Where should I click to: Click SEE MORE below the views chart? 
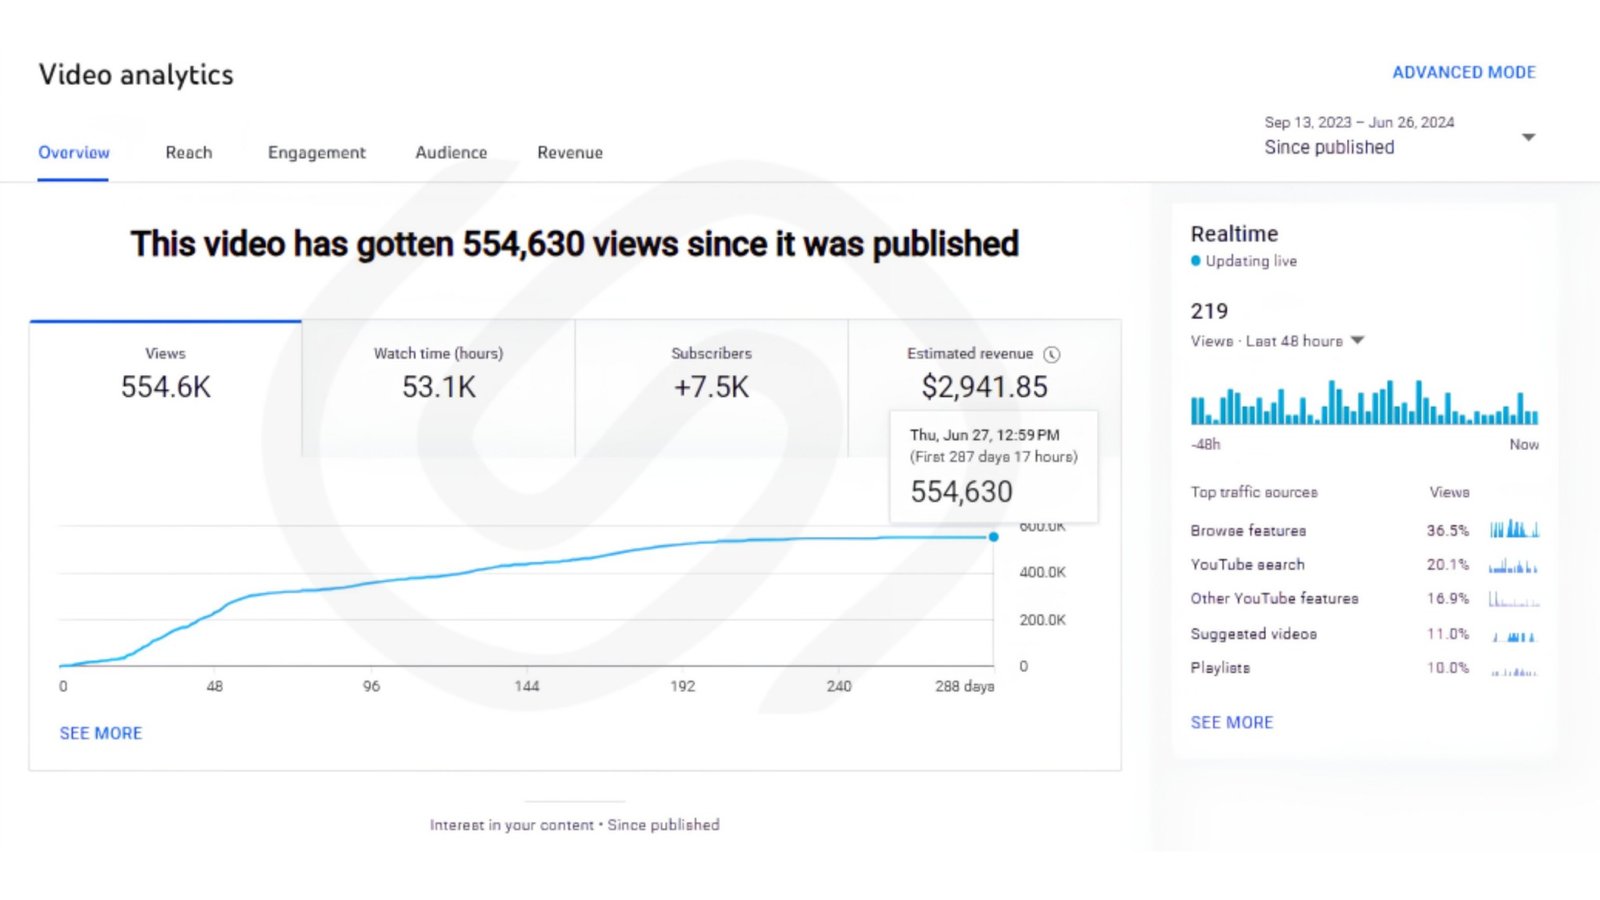pyautogui.click(x=101, y=733)
